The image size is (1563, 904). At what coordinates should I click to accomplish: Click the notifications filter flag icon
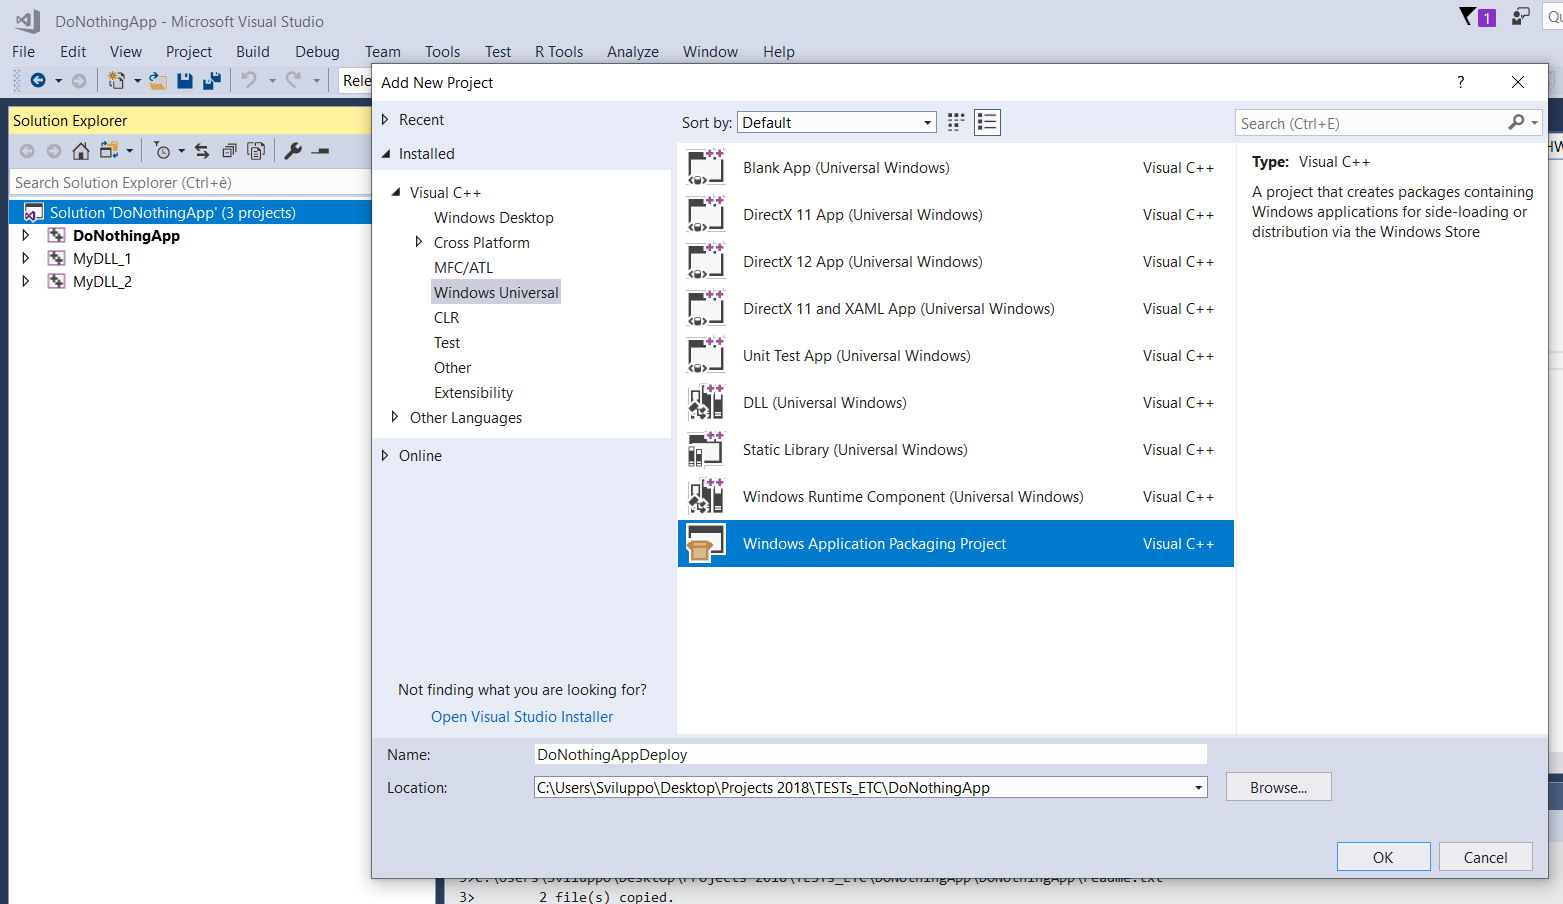[1467, 17]
